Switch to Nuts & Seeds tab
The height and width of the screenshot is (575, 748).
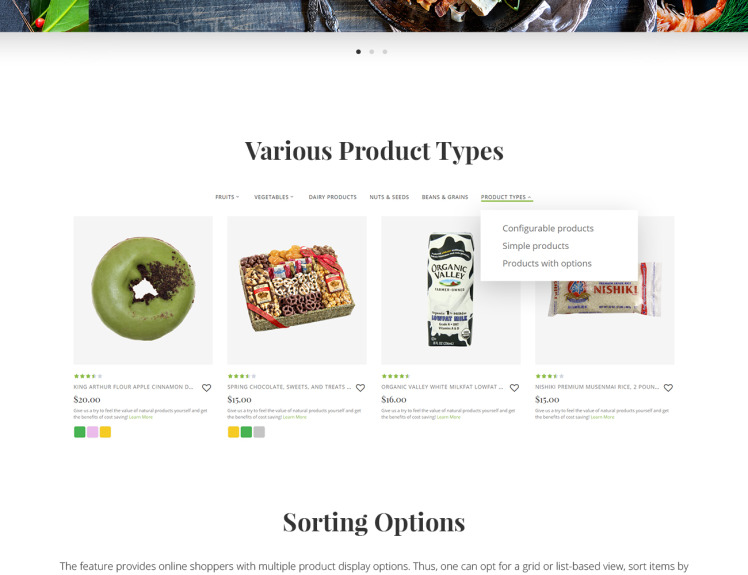click(x=389, y=197)
